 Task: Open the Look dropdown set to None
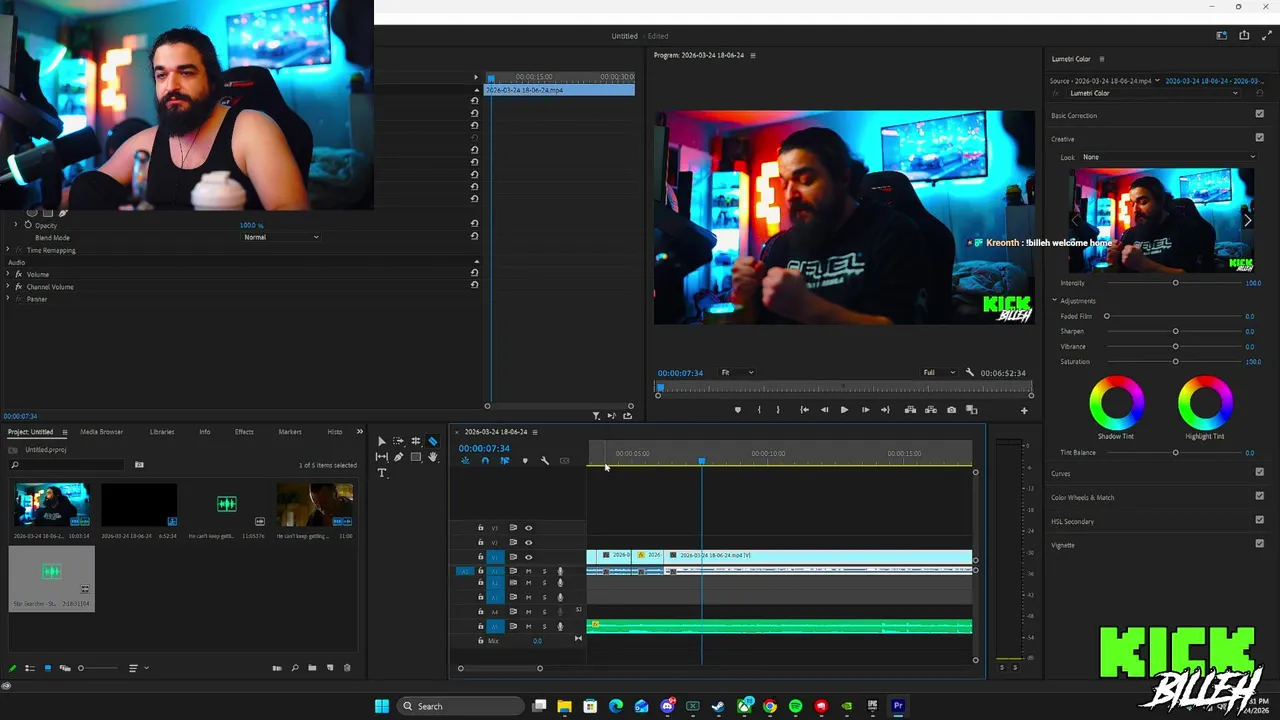pyautogui.click(x=1169, y=157)
